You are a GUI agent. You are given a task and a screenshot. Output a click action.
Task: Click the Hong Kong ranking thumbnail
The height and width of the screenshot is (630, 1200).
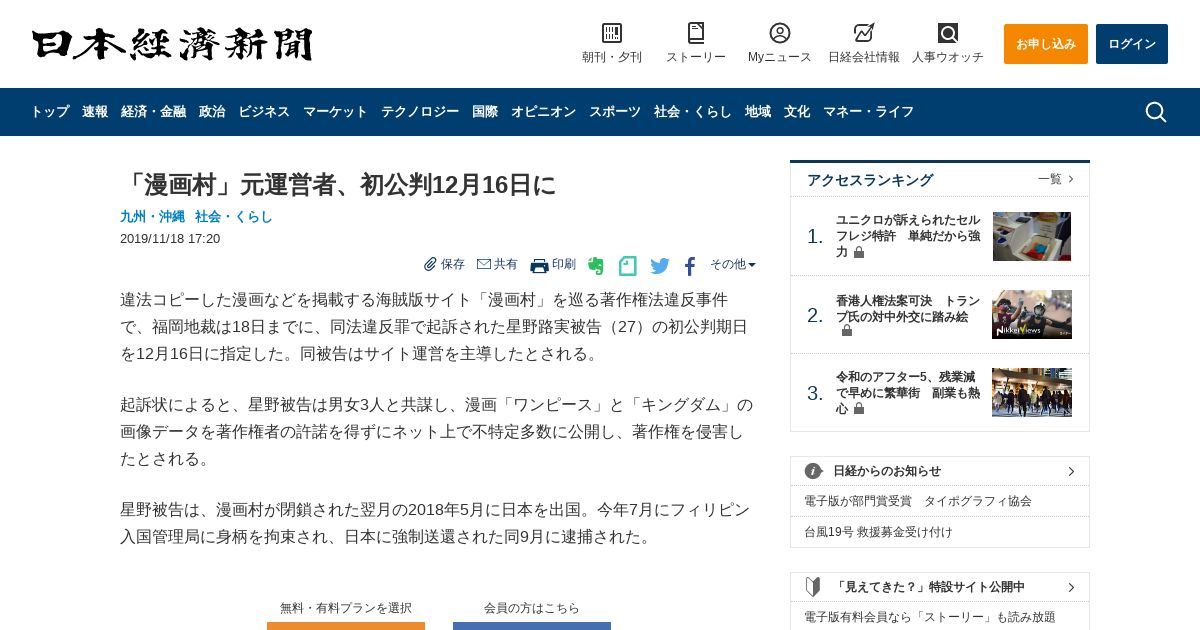(1032, 315)
